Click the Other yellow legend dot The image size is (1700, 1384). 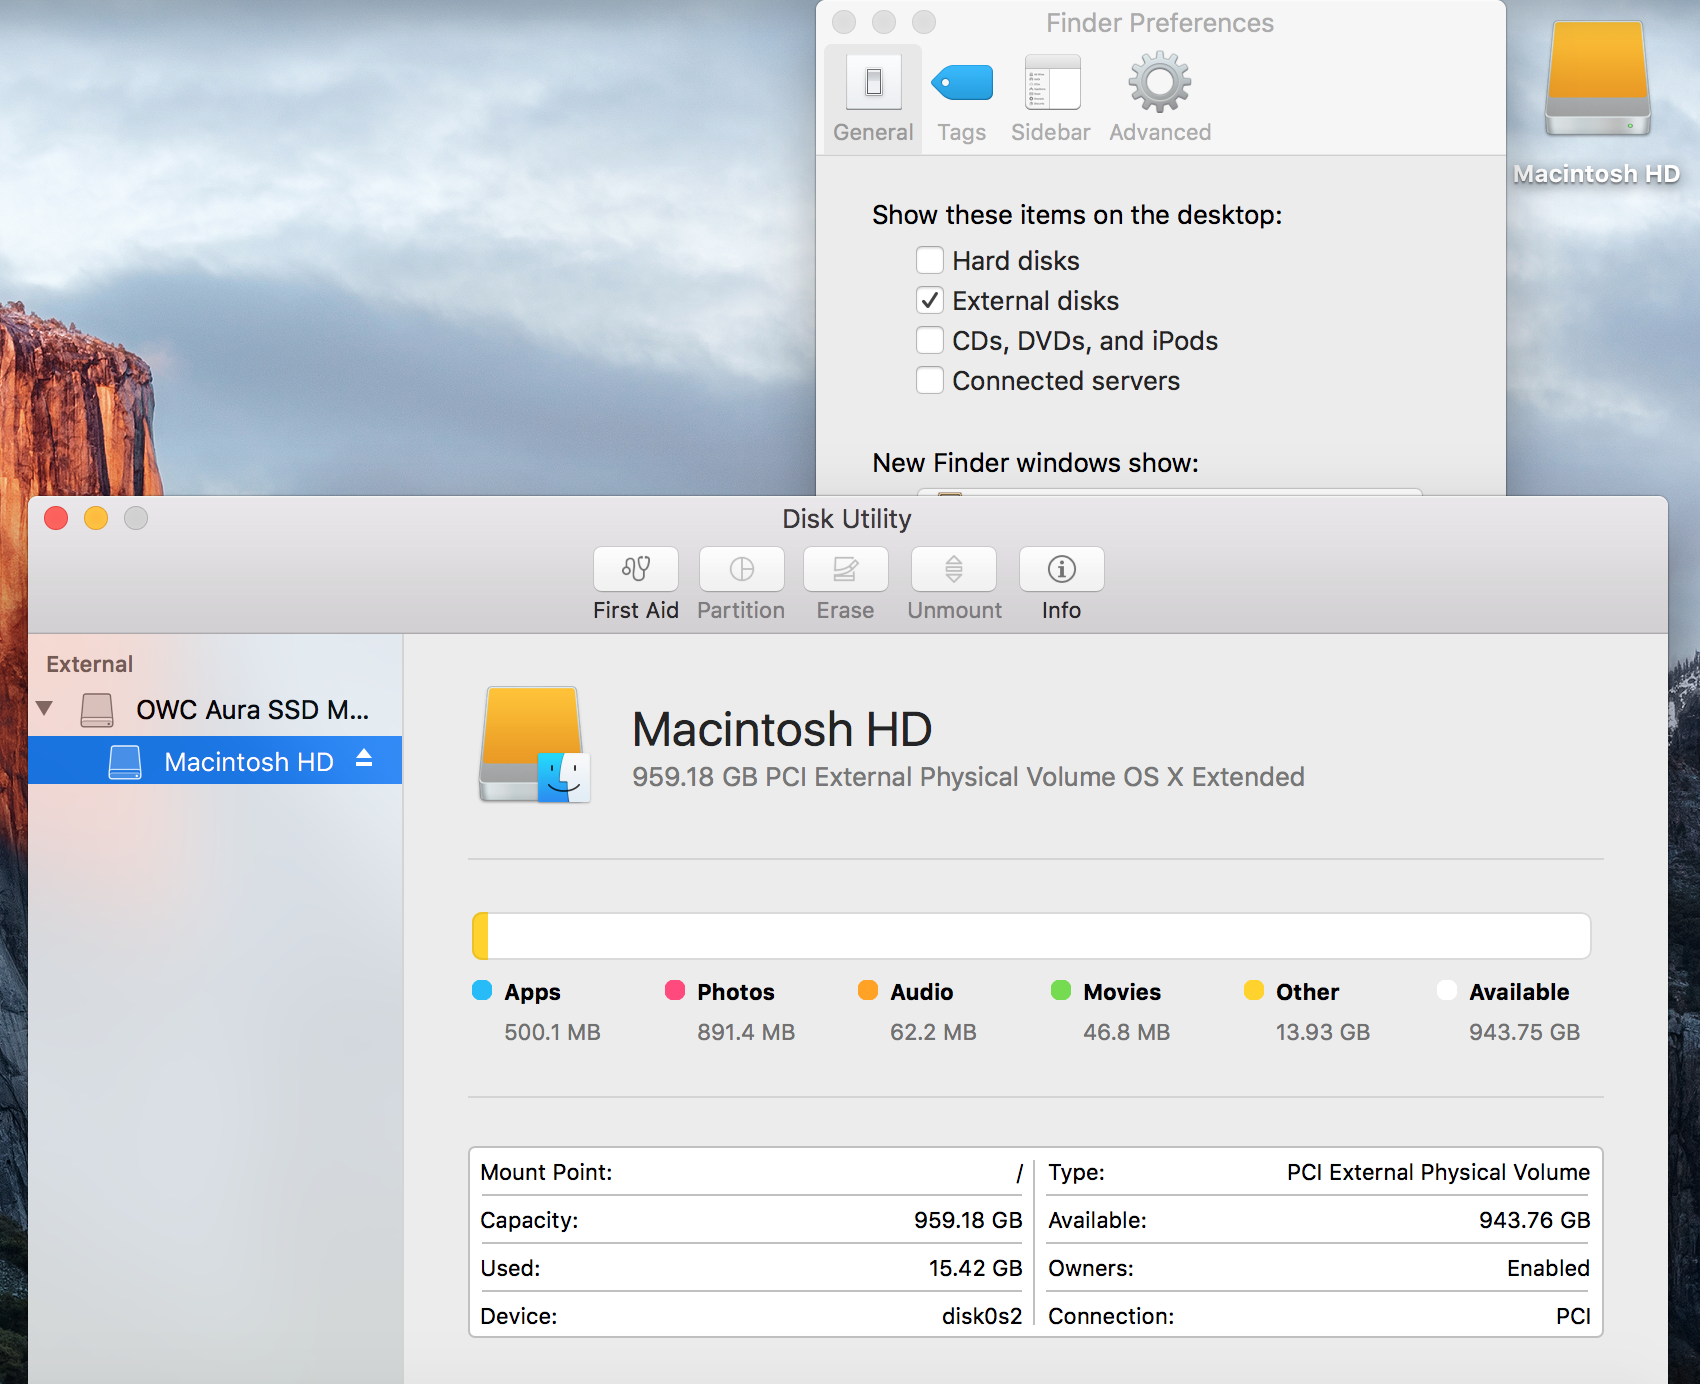(x=1254, y=990)
